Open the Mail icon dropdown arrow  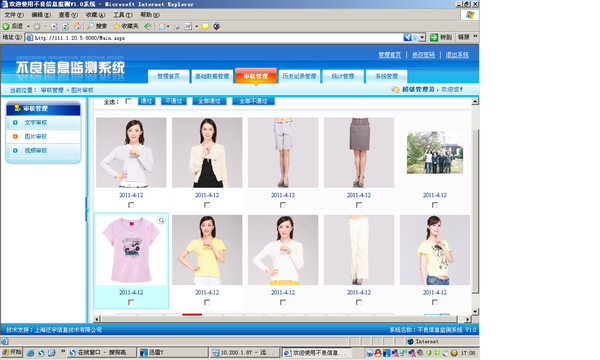pyautogui.click(x=168, y=26)
